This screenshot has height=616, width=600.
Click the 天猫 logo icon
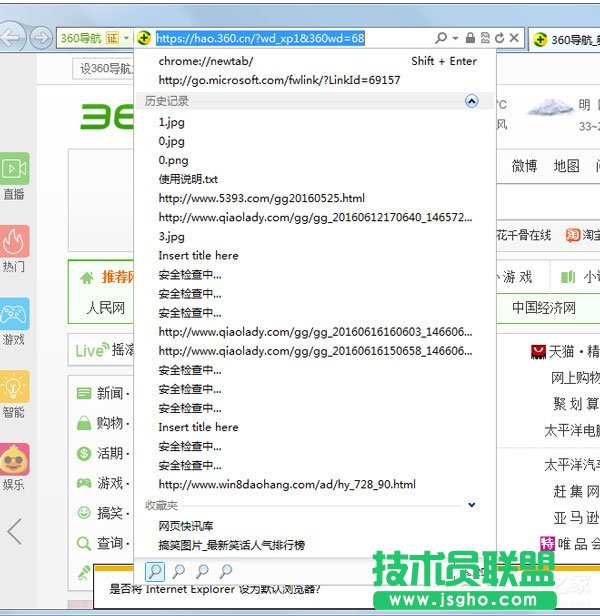tap(538, 352)
